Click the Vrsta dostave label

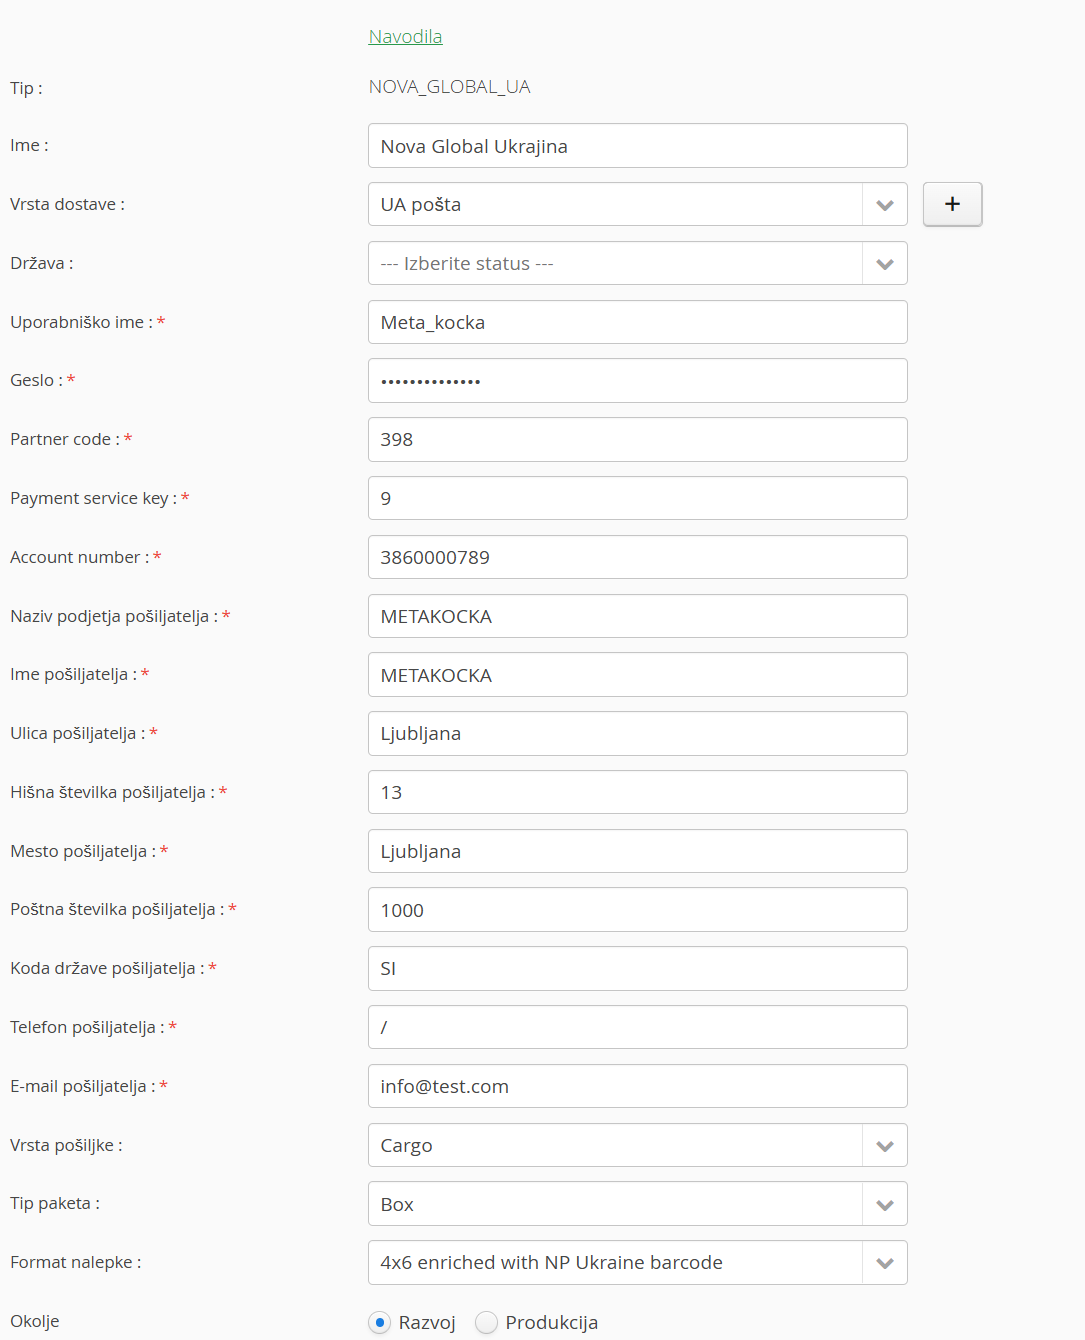click(67, 204)
